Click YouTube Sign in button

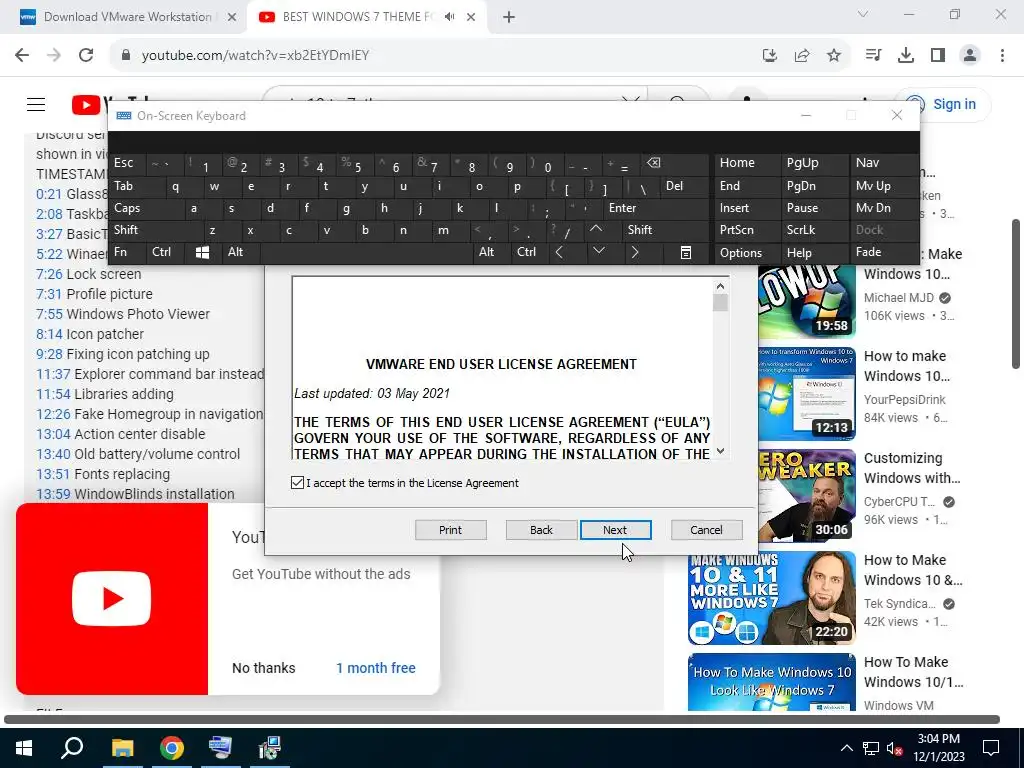(x=942, y=104)
